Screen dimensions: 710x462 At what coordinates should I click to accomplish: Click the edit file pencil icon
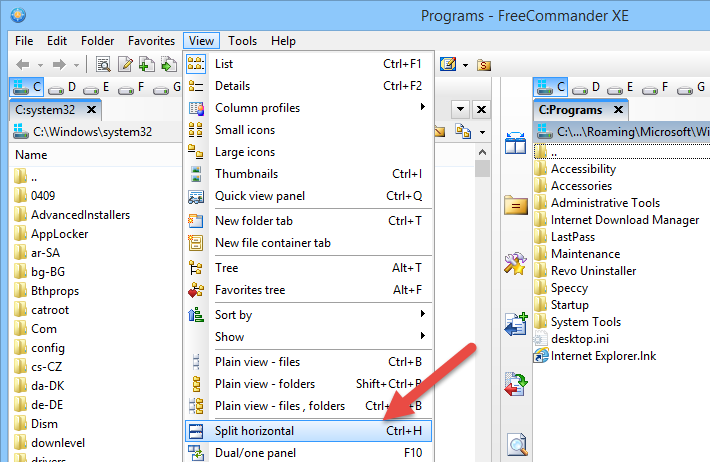point(125,65)
